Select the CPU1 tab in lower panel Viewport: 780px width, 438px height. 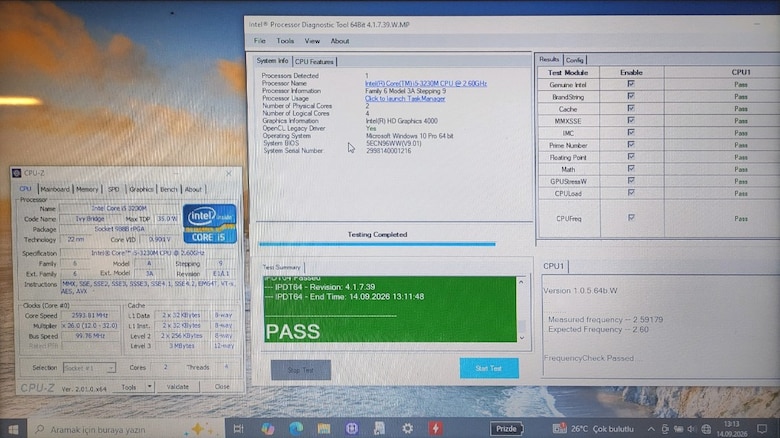[554, 266]
